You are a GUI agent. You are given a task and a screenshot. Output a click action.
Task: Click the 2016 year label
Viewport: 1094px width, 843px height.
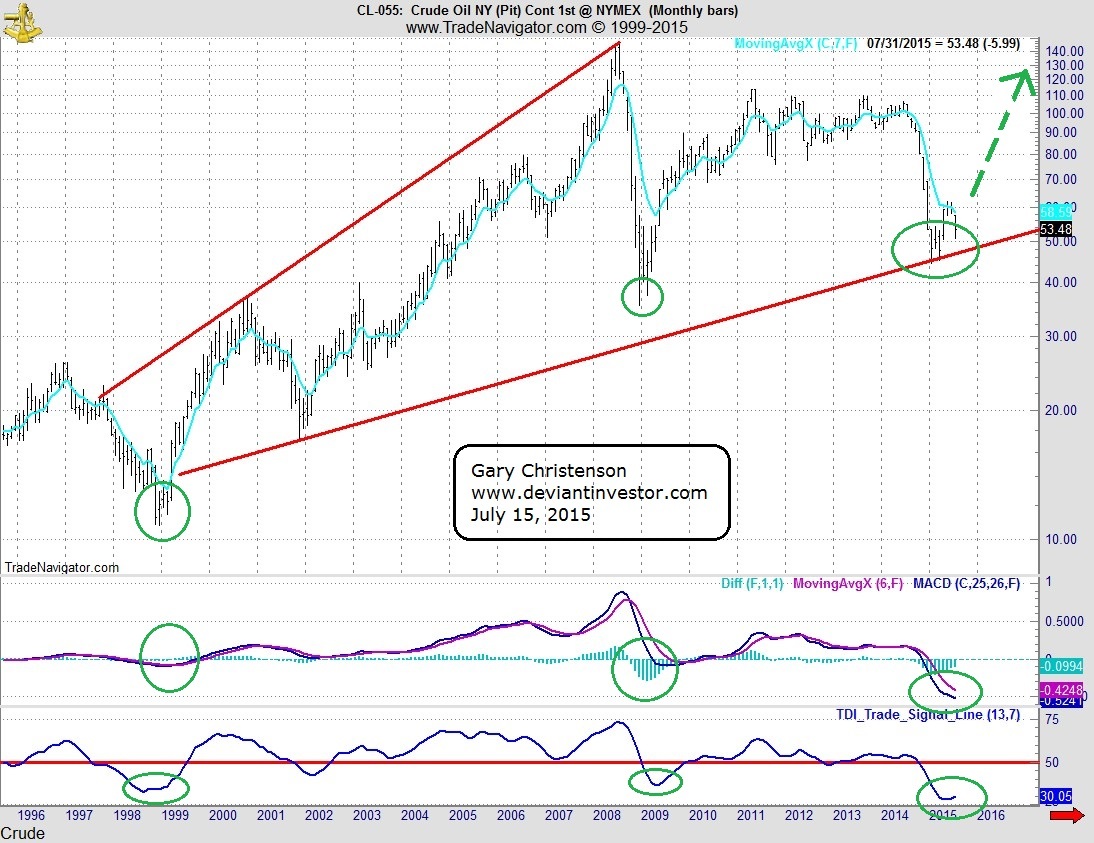pyautogui.click(x=991, y=815)
